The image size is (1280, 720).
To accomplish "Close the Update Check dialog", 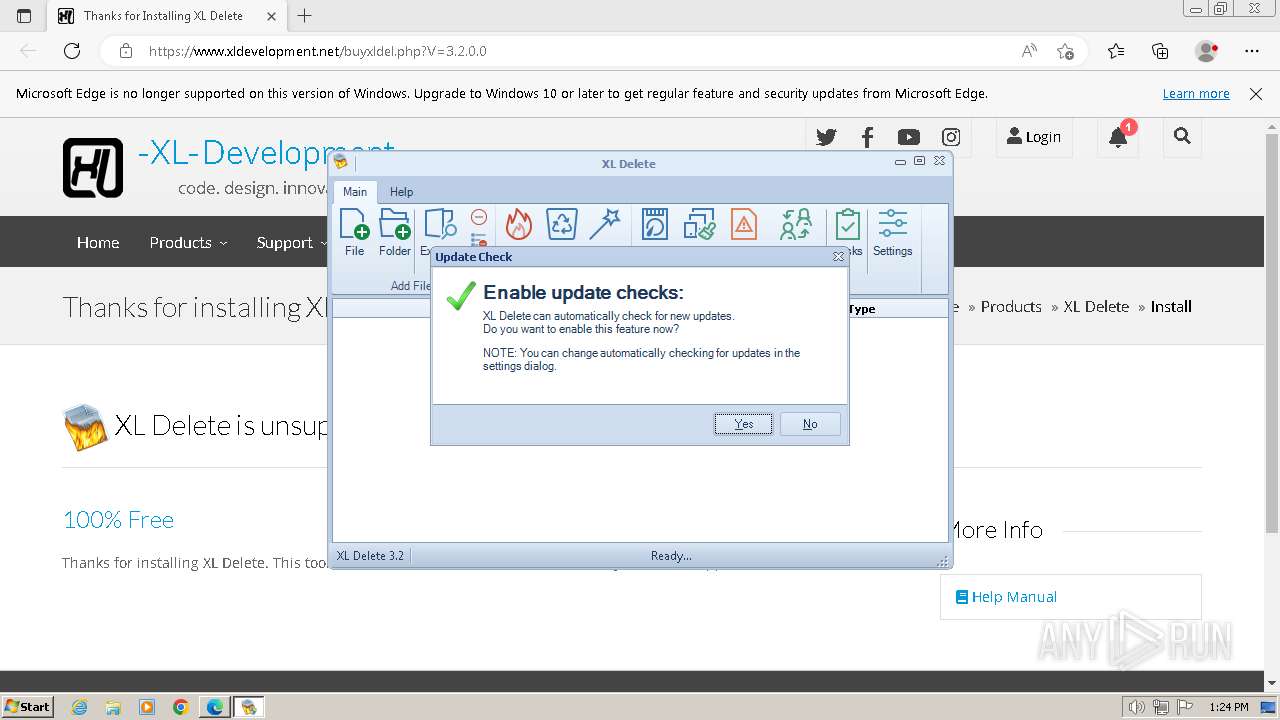I will (838, 257).
